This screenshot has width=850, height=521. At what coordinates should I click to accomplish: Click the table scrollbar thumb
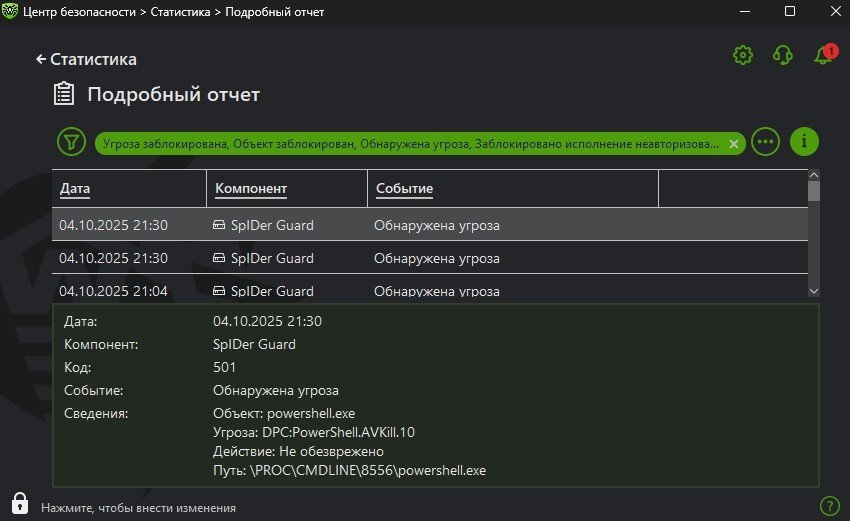(x=814, y=191)
